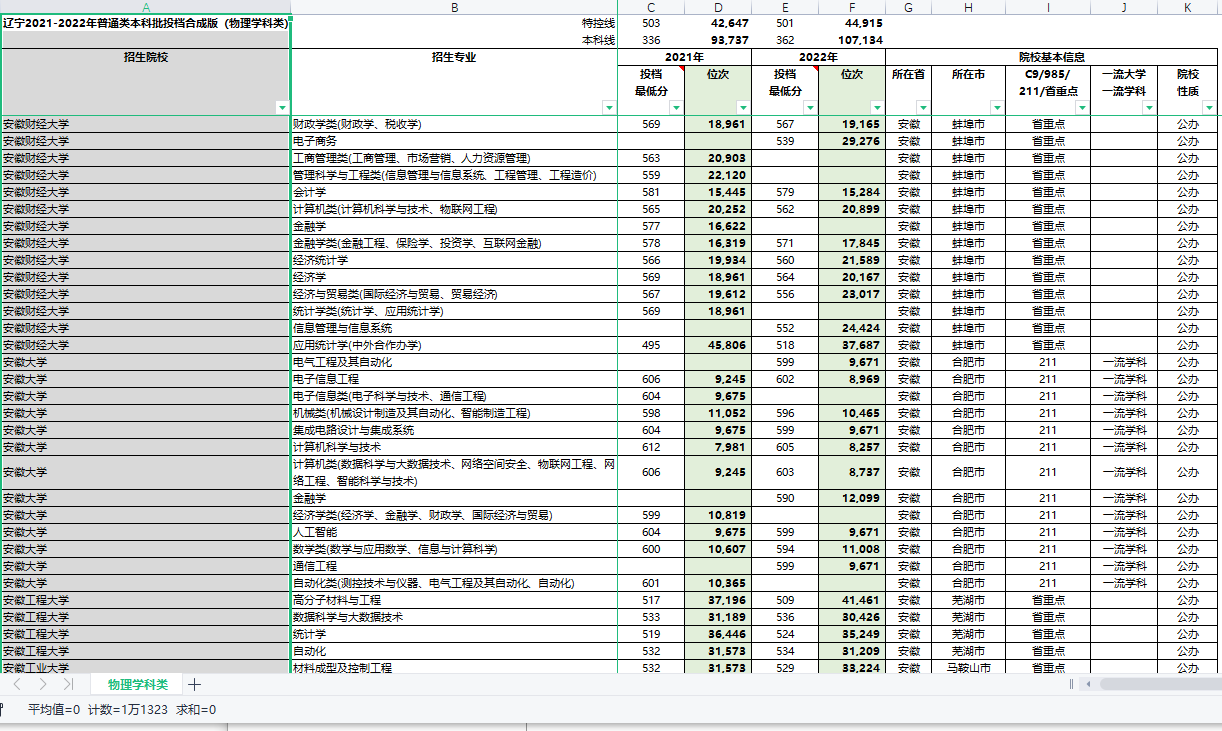
Task: Add a new sheet with plus icon
Action: click(x=195, y=685)
